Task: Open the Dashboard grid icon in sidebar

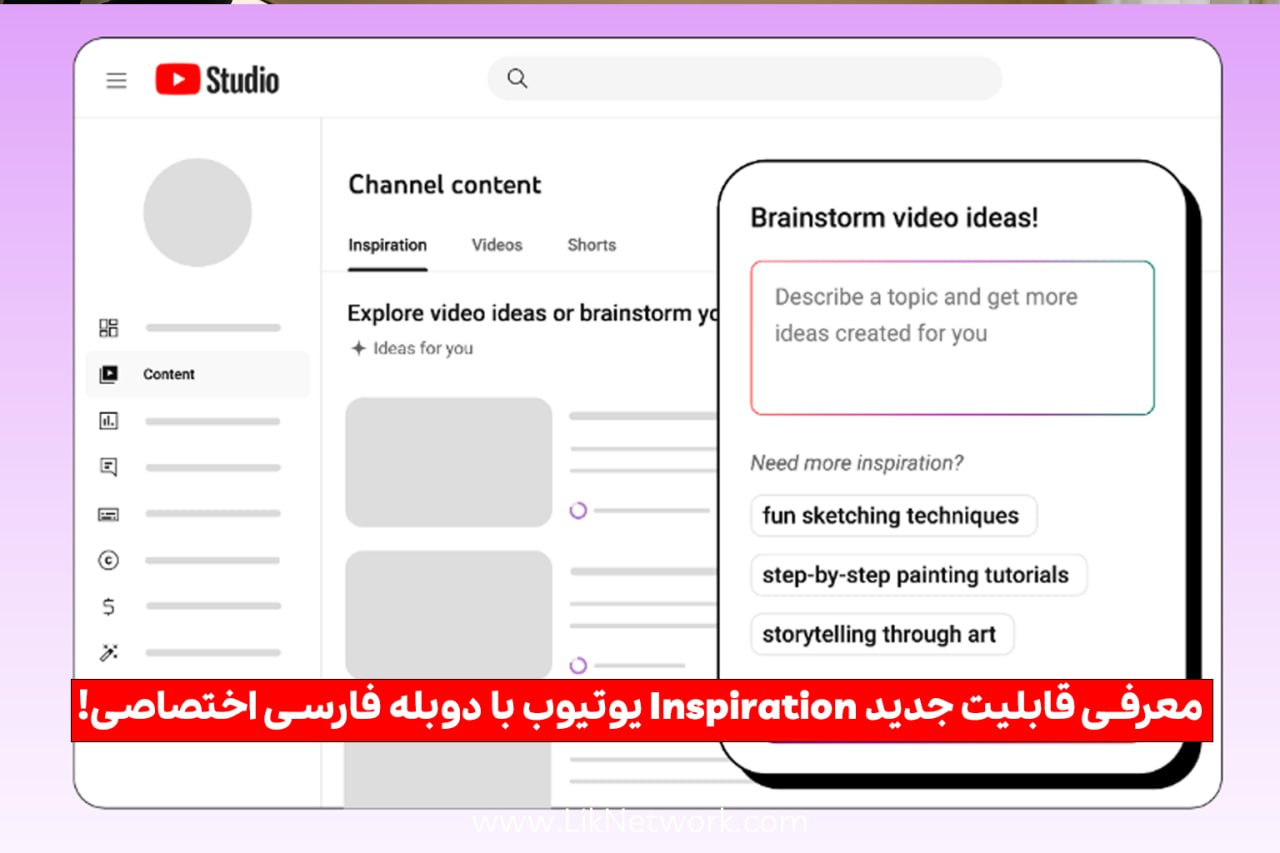Action: 108,327
